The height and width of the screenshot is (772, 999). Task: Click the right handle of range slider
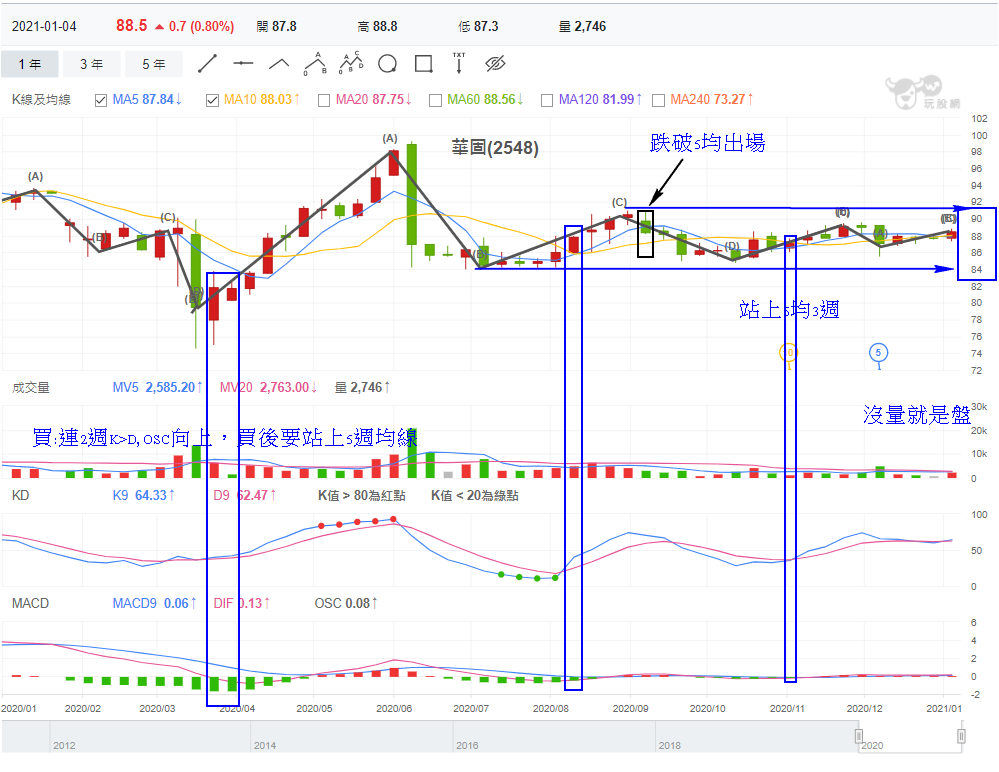click(961, 736)
